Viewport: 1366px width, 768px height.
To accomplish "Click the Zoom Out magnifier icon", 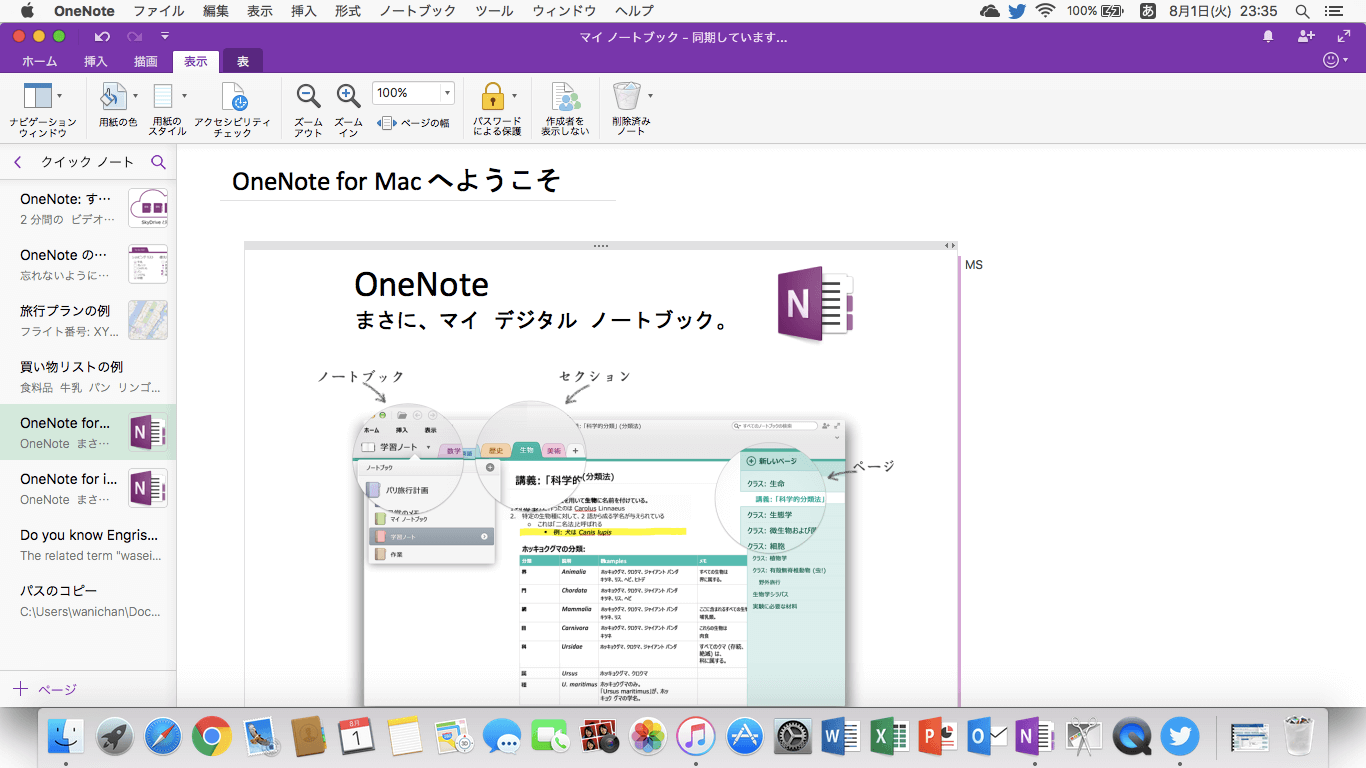I will (308, 96).
